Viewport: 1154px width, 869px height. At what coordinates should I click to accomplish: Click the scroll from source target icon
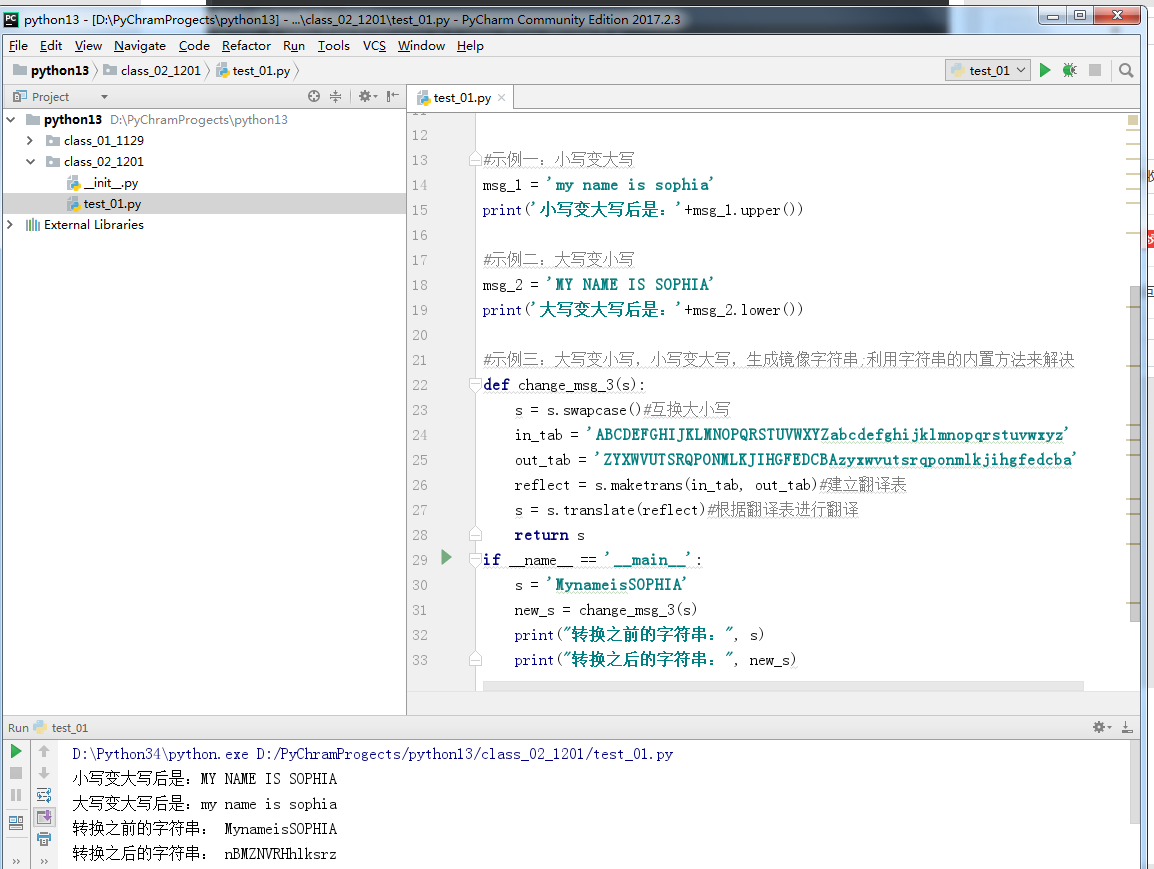click(314, 96)
